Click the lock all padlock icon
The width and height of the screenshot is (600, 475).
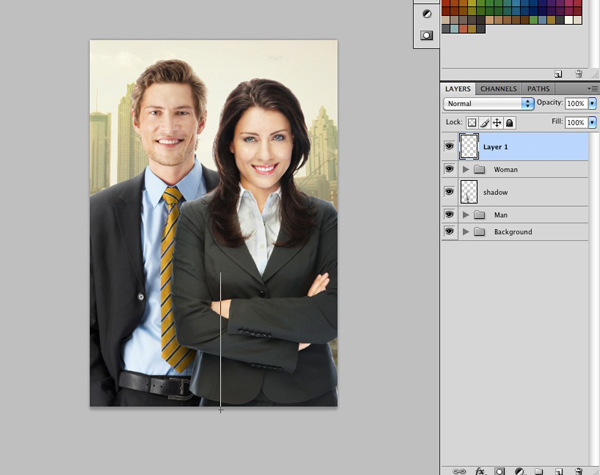tap(510, 123)
